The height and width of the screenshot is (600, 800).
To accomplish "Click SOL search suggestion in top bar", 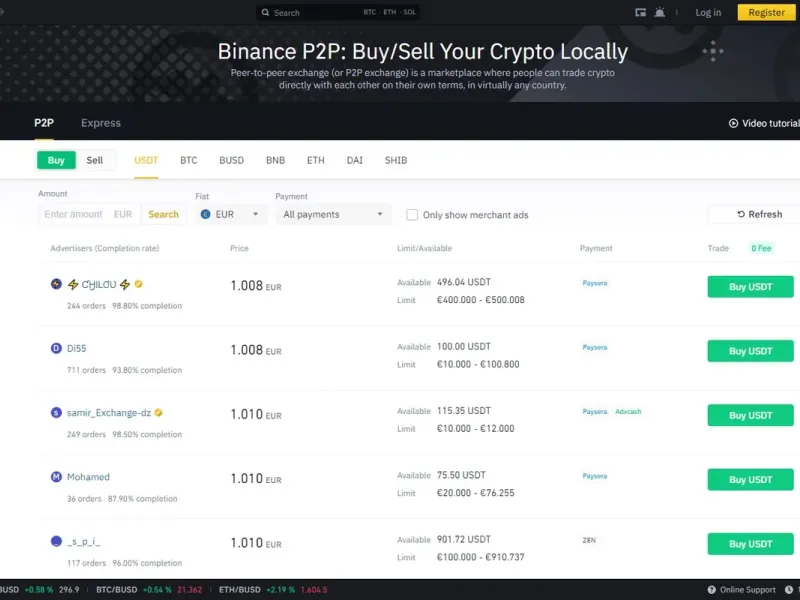I will coord(410,12).
